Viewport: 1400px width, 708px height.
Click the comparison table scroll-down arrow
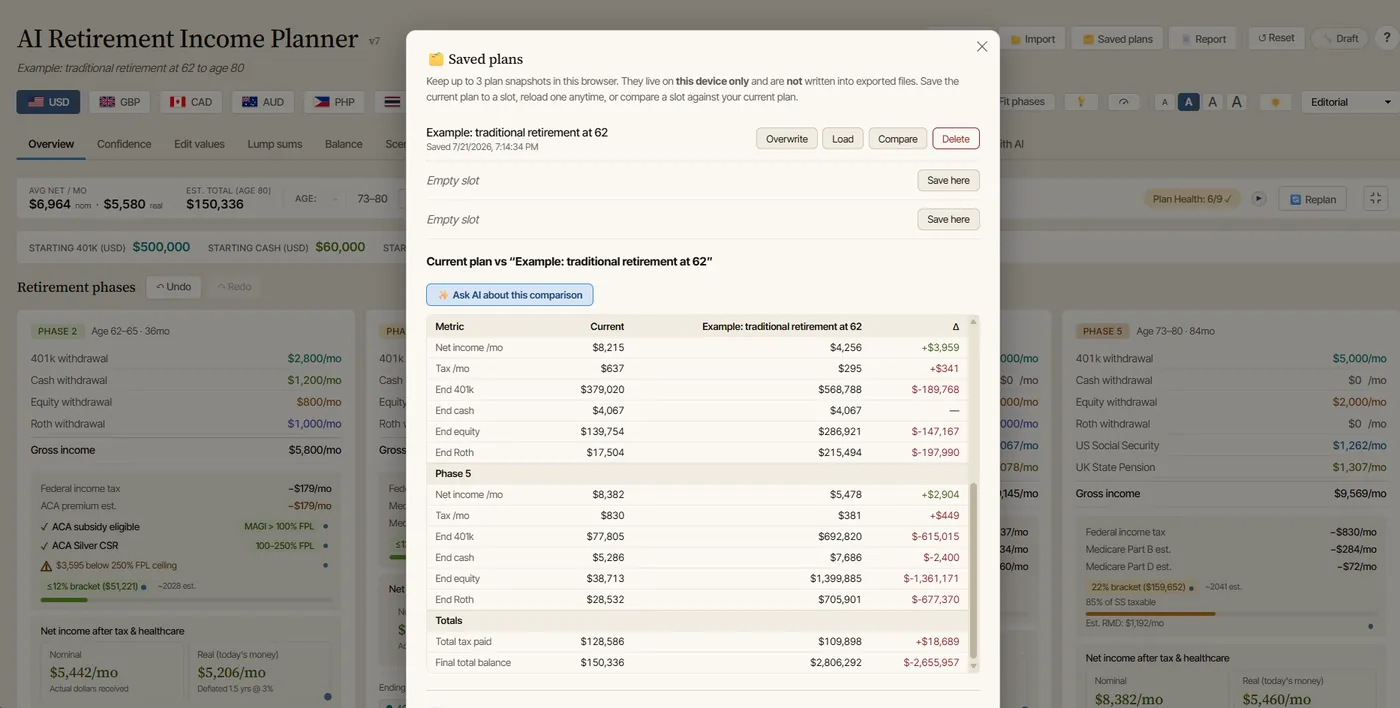[974, 666]
